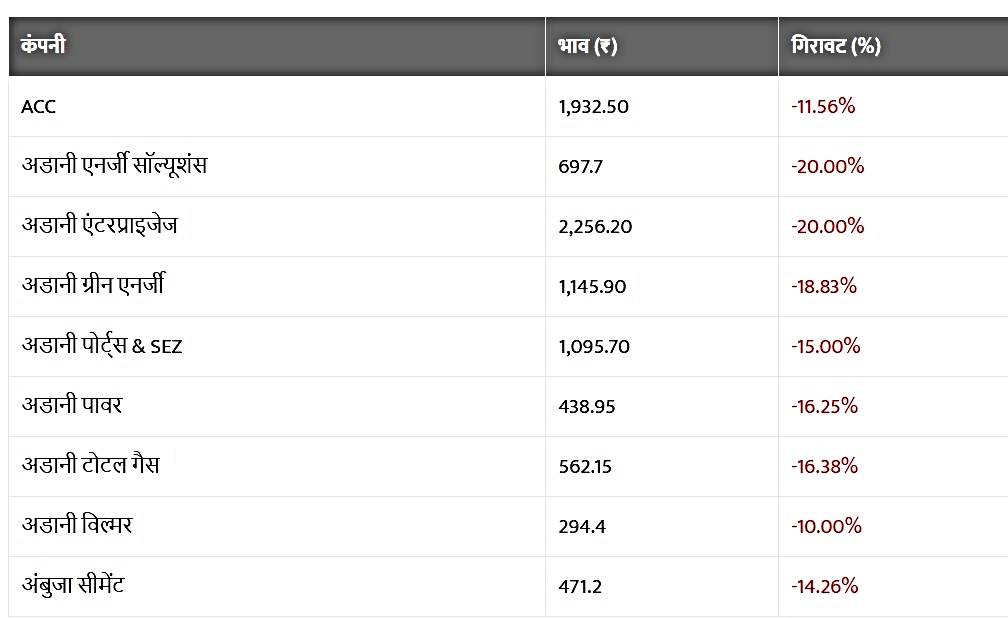Click the ACC price 1,932.50
Viewport: 1008px width, 618px height.
[x=593, y=106]
